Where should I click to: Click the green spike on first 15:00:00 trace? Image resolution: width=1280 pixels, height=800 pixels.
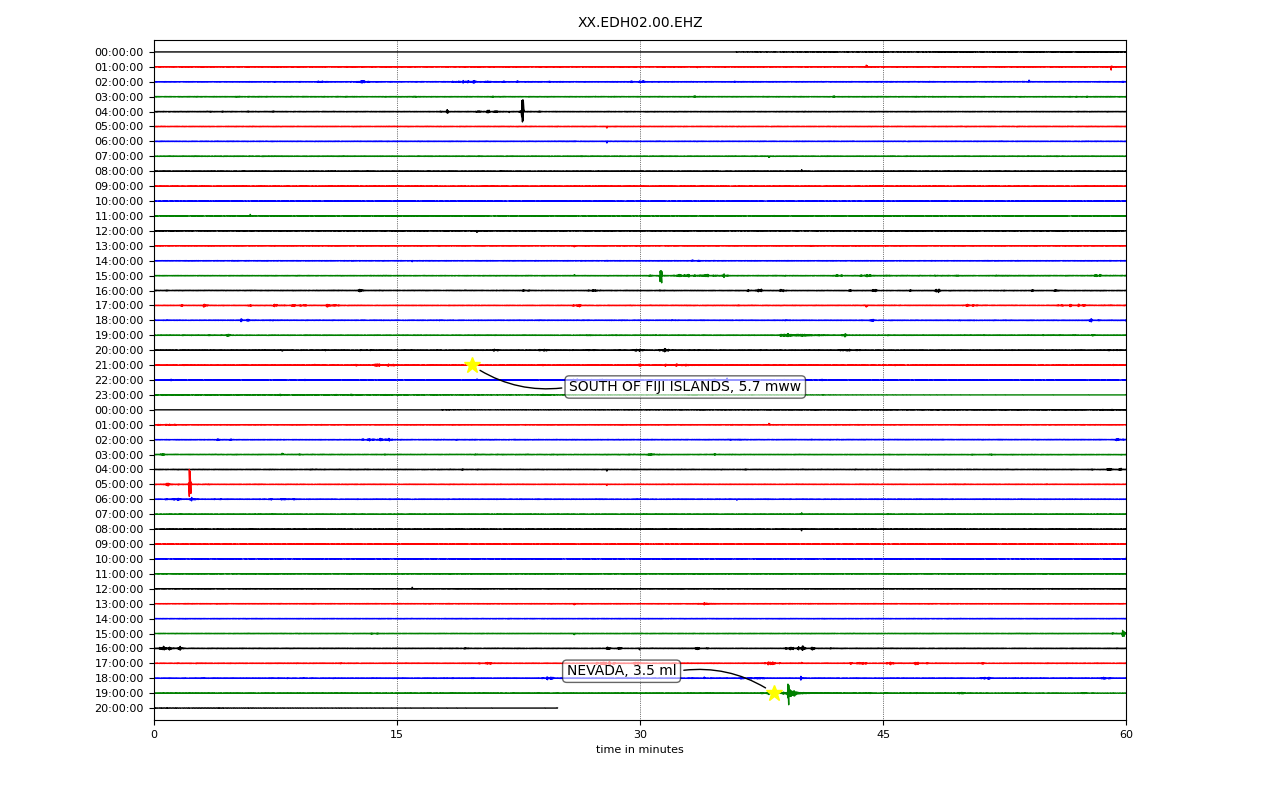[661, 276]
